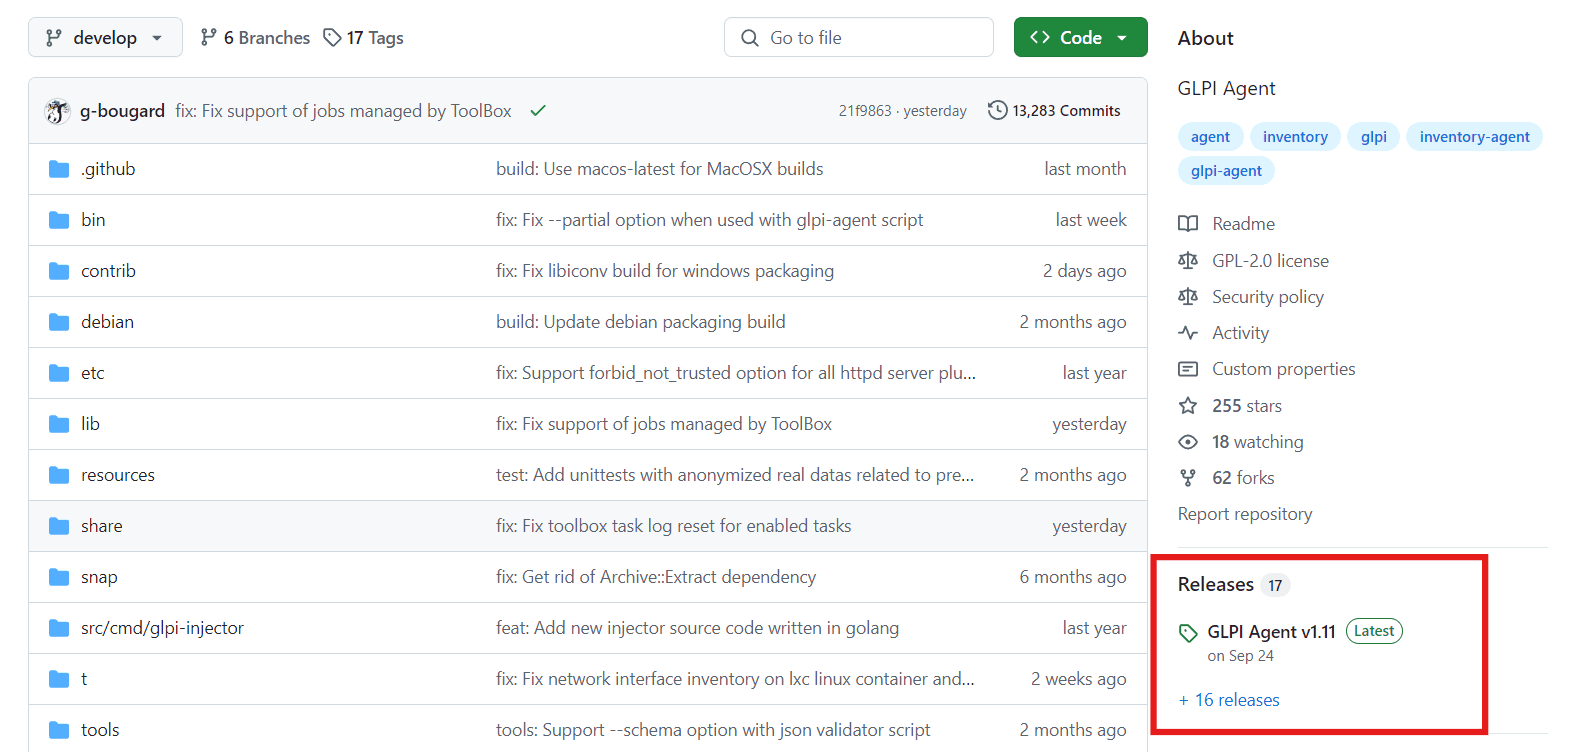Click the green commit status checkmark

coord(538,111)
